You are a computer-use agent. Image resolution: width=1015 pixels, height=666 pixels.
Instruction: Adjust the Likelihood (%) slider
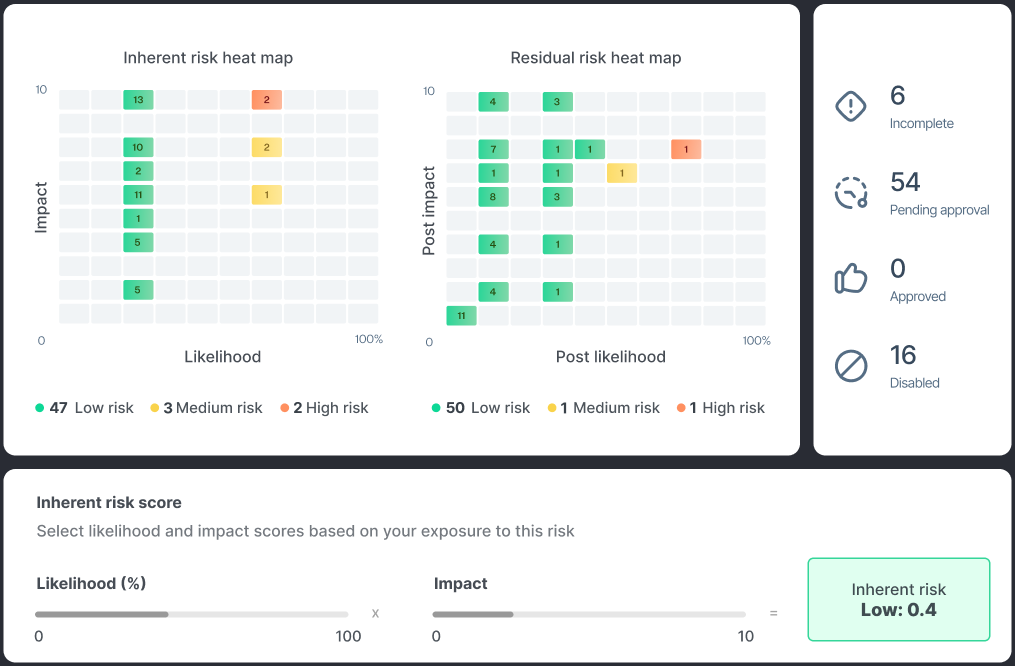click(192, 614)
